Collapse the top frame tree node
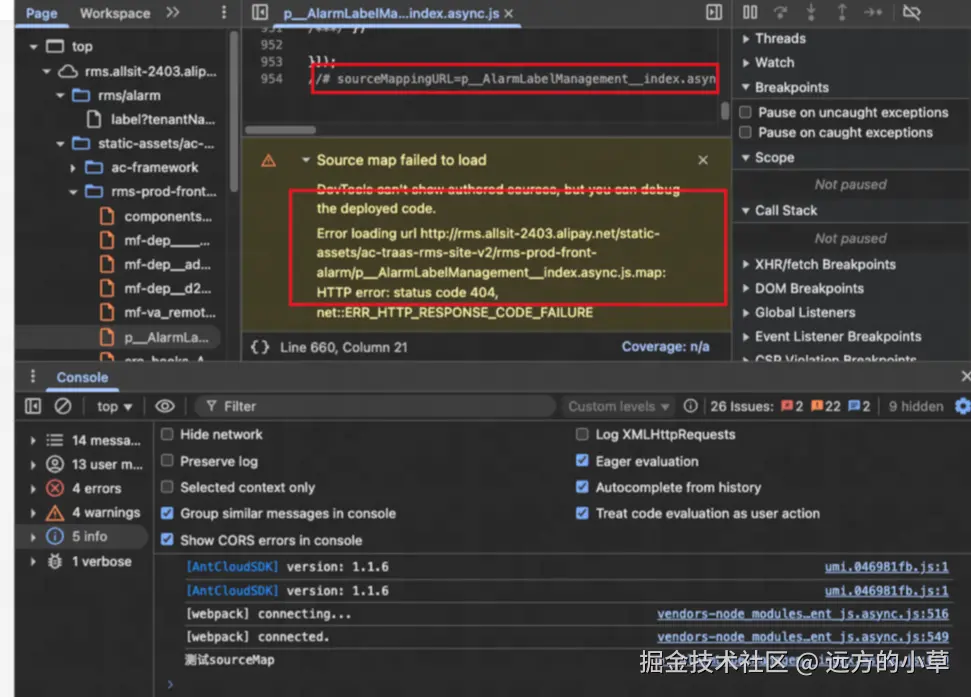This screenshot has height=697, width=971. coord(33,46)
